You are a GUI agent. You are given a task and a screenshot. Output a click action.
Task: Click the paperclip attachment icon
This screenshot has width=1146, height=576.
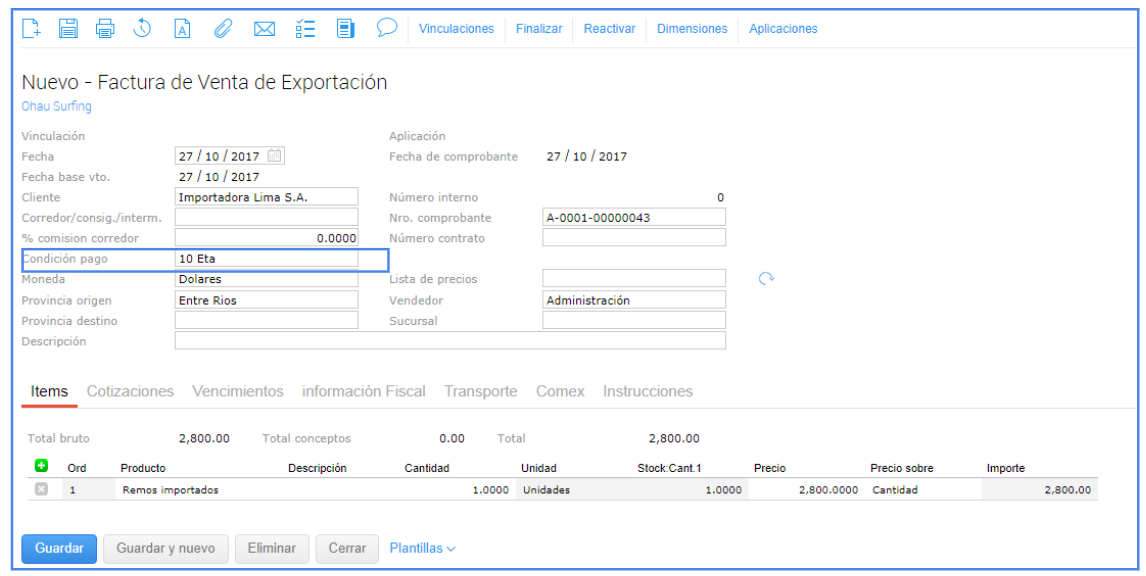(223, 29)
